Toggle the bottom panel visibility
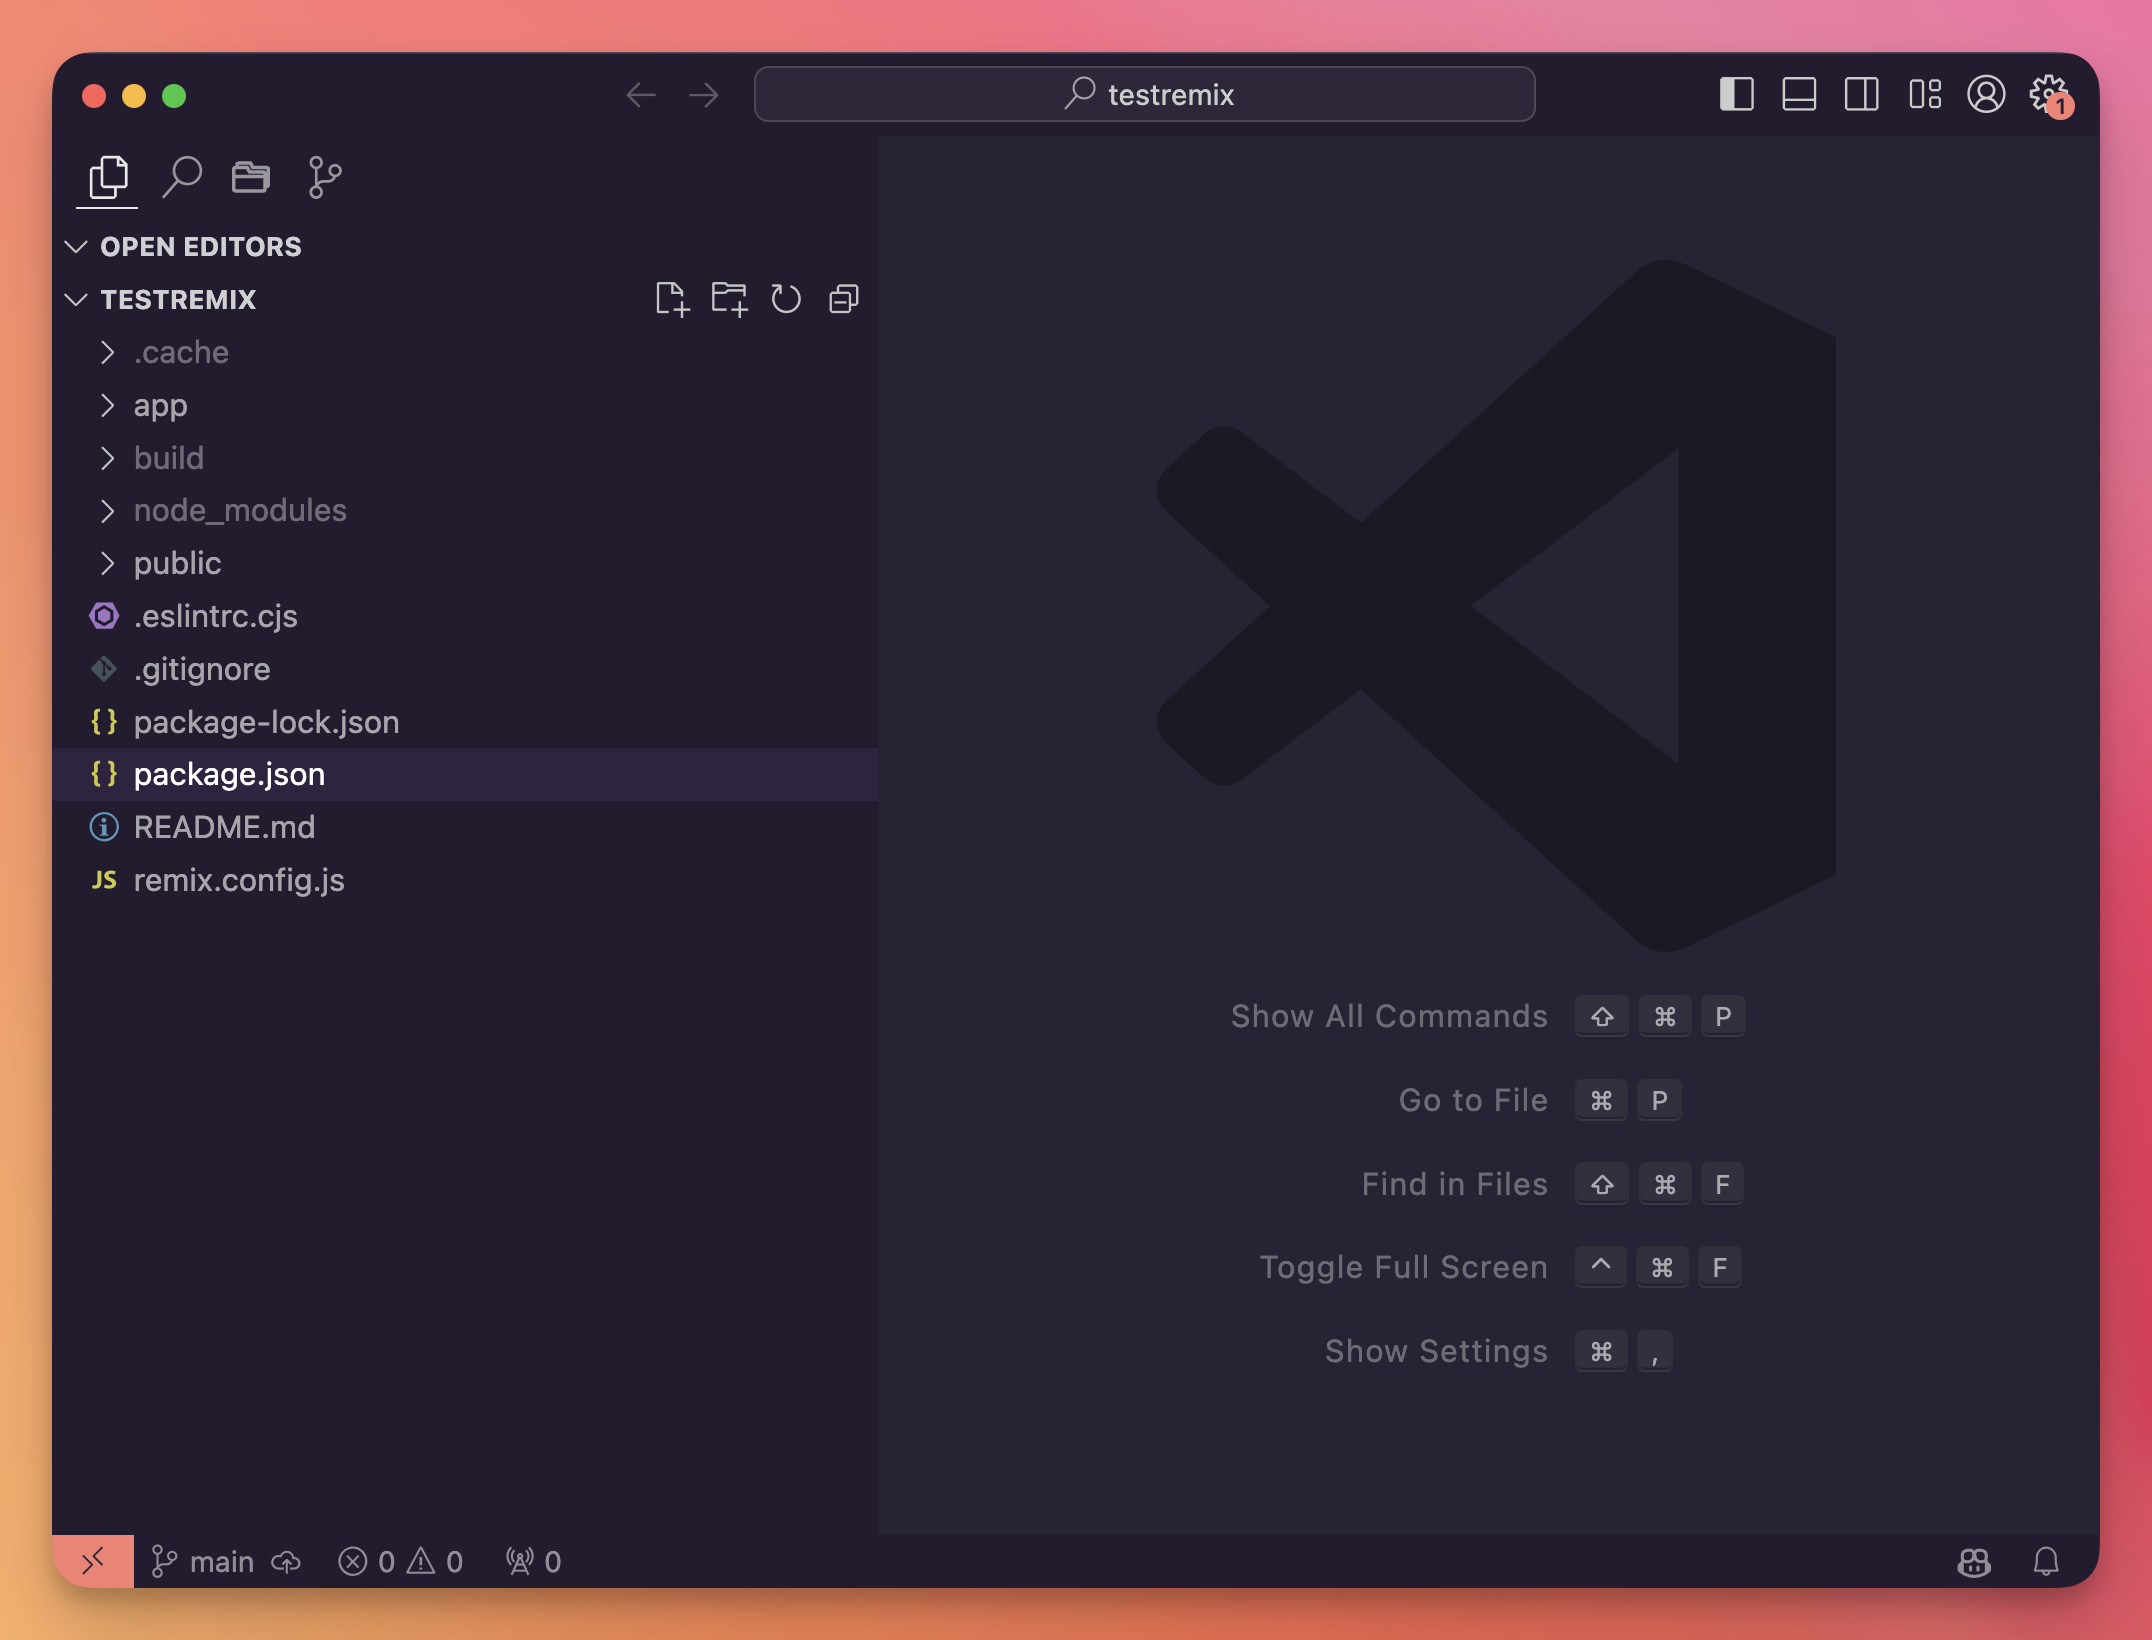Screen dimensions: 2152x1640 pos(1799,95)
